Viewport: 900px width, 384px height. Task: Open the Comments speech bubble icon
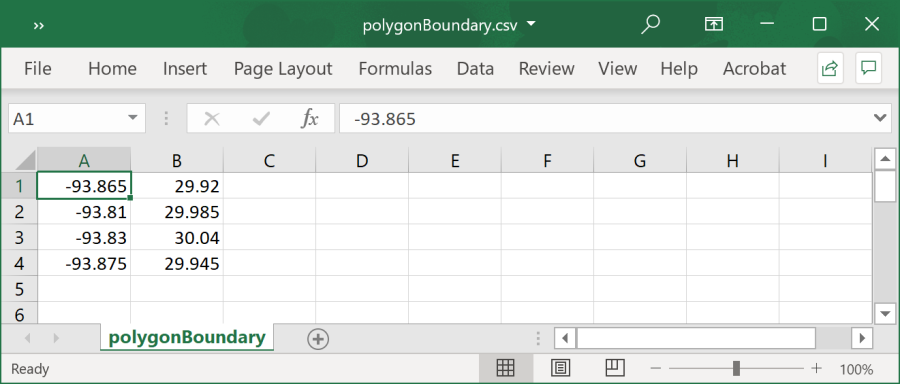click(868, 68)
